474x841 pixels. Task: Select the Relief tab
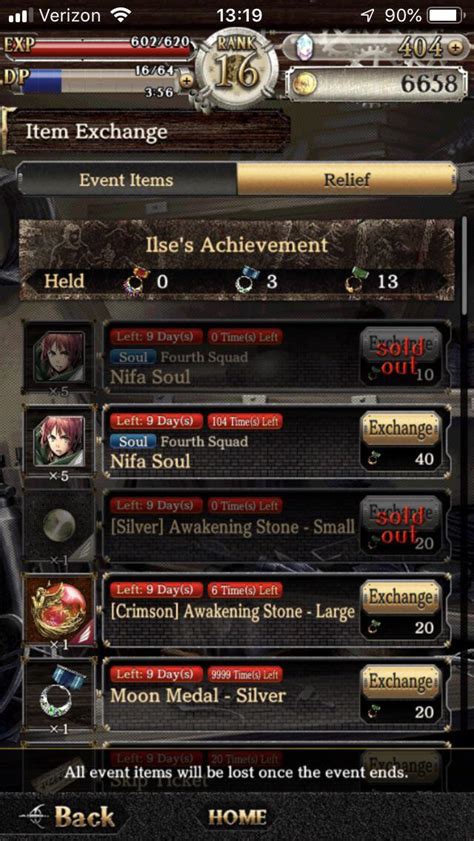346,179
